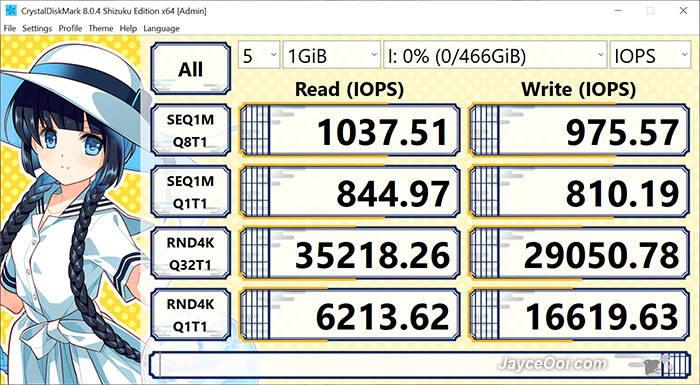Open the File menu
The image size is (700, 385).
[10, 29]
